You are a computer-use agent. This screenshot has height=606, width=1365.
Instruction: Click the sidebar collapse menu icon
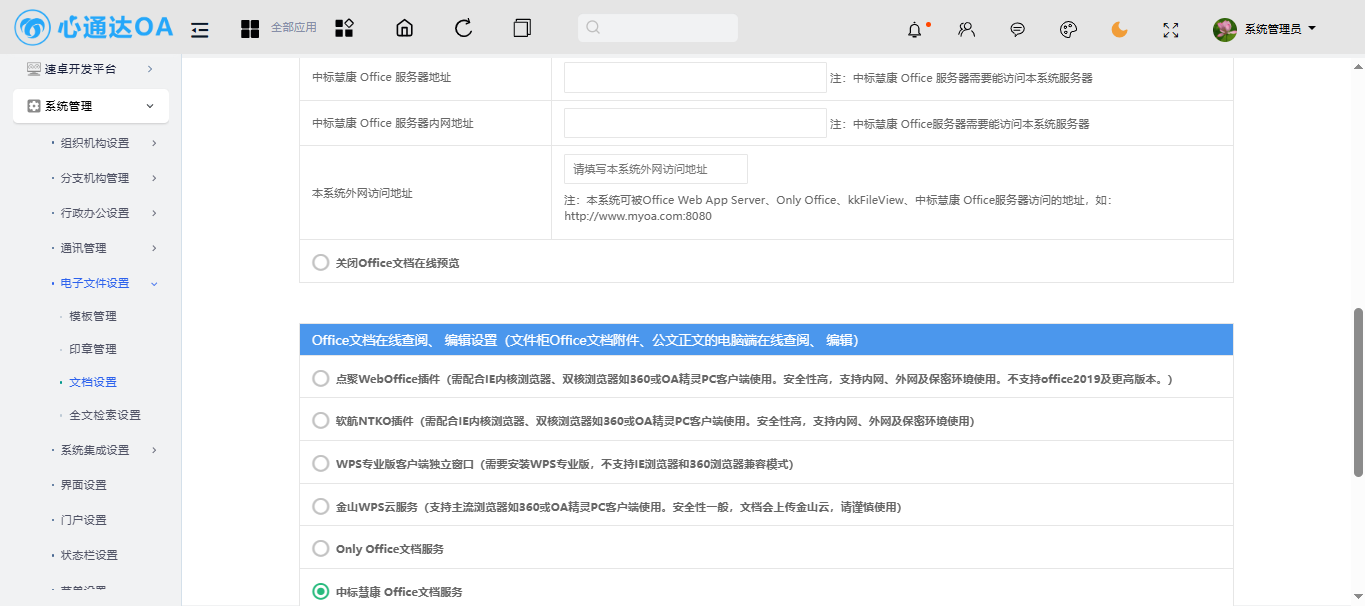pos(200,29)
